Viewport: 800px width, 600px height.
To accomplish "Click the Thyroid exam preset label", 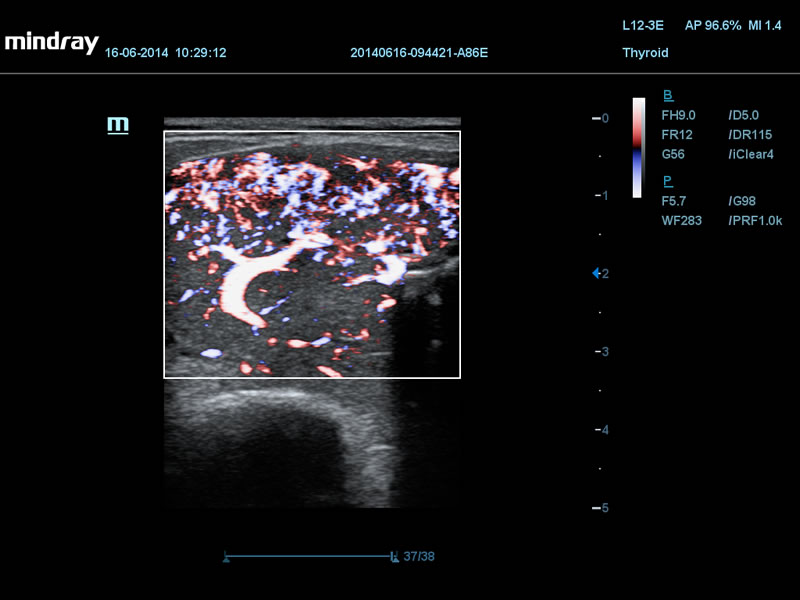I will pos(645,53).
